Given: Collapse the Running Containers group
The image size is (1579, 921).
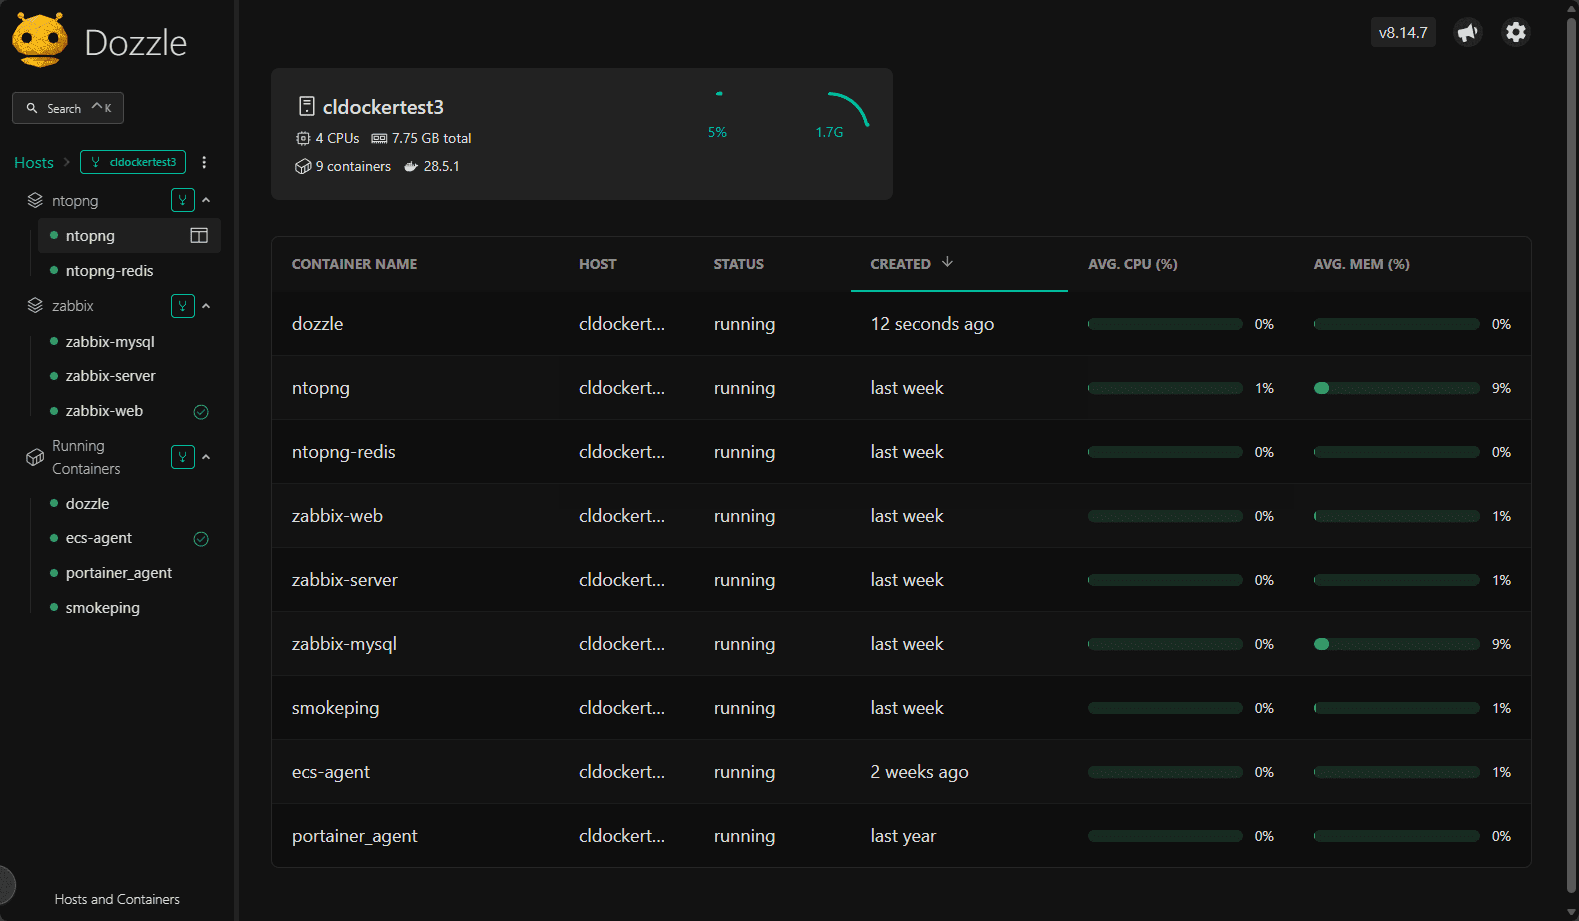Looking at the screenshot, I should point(206,457).
